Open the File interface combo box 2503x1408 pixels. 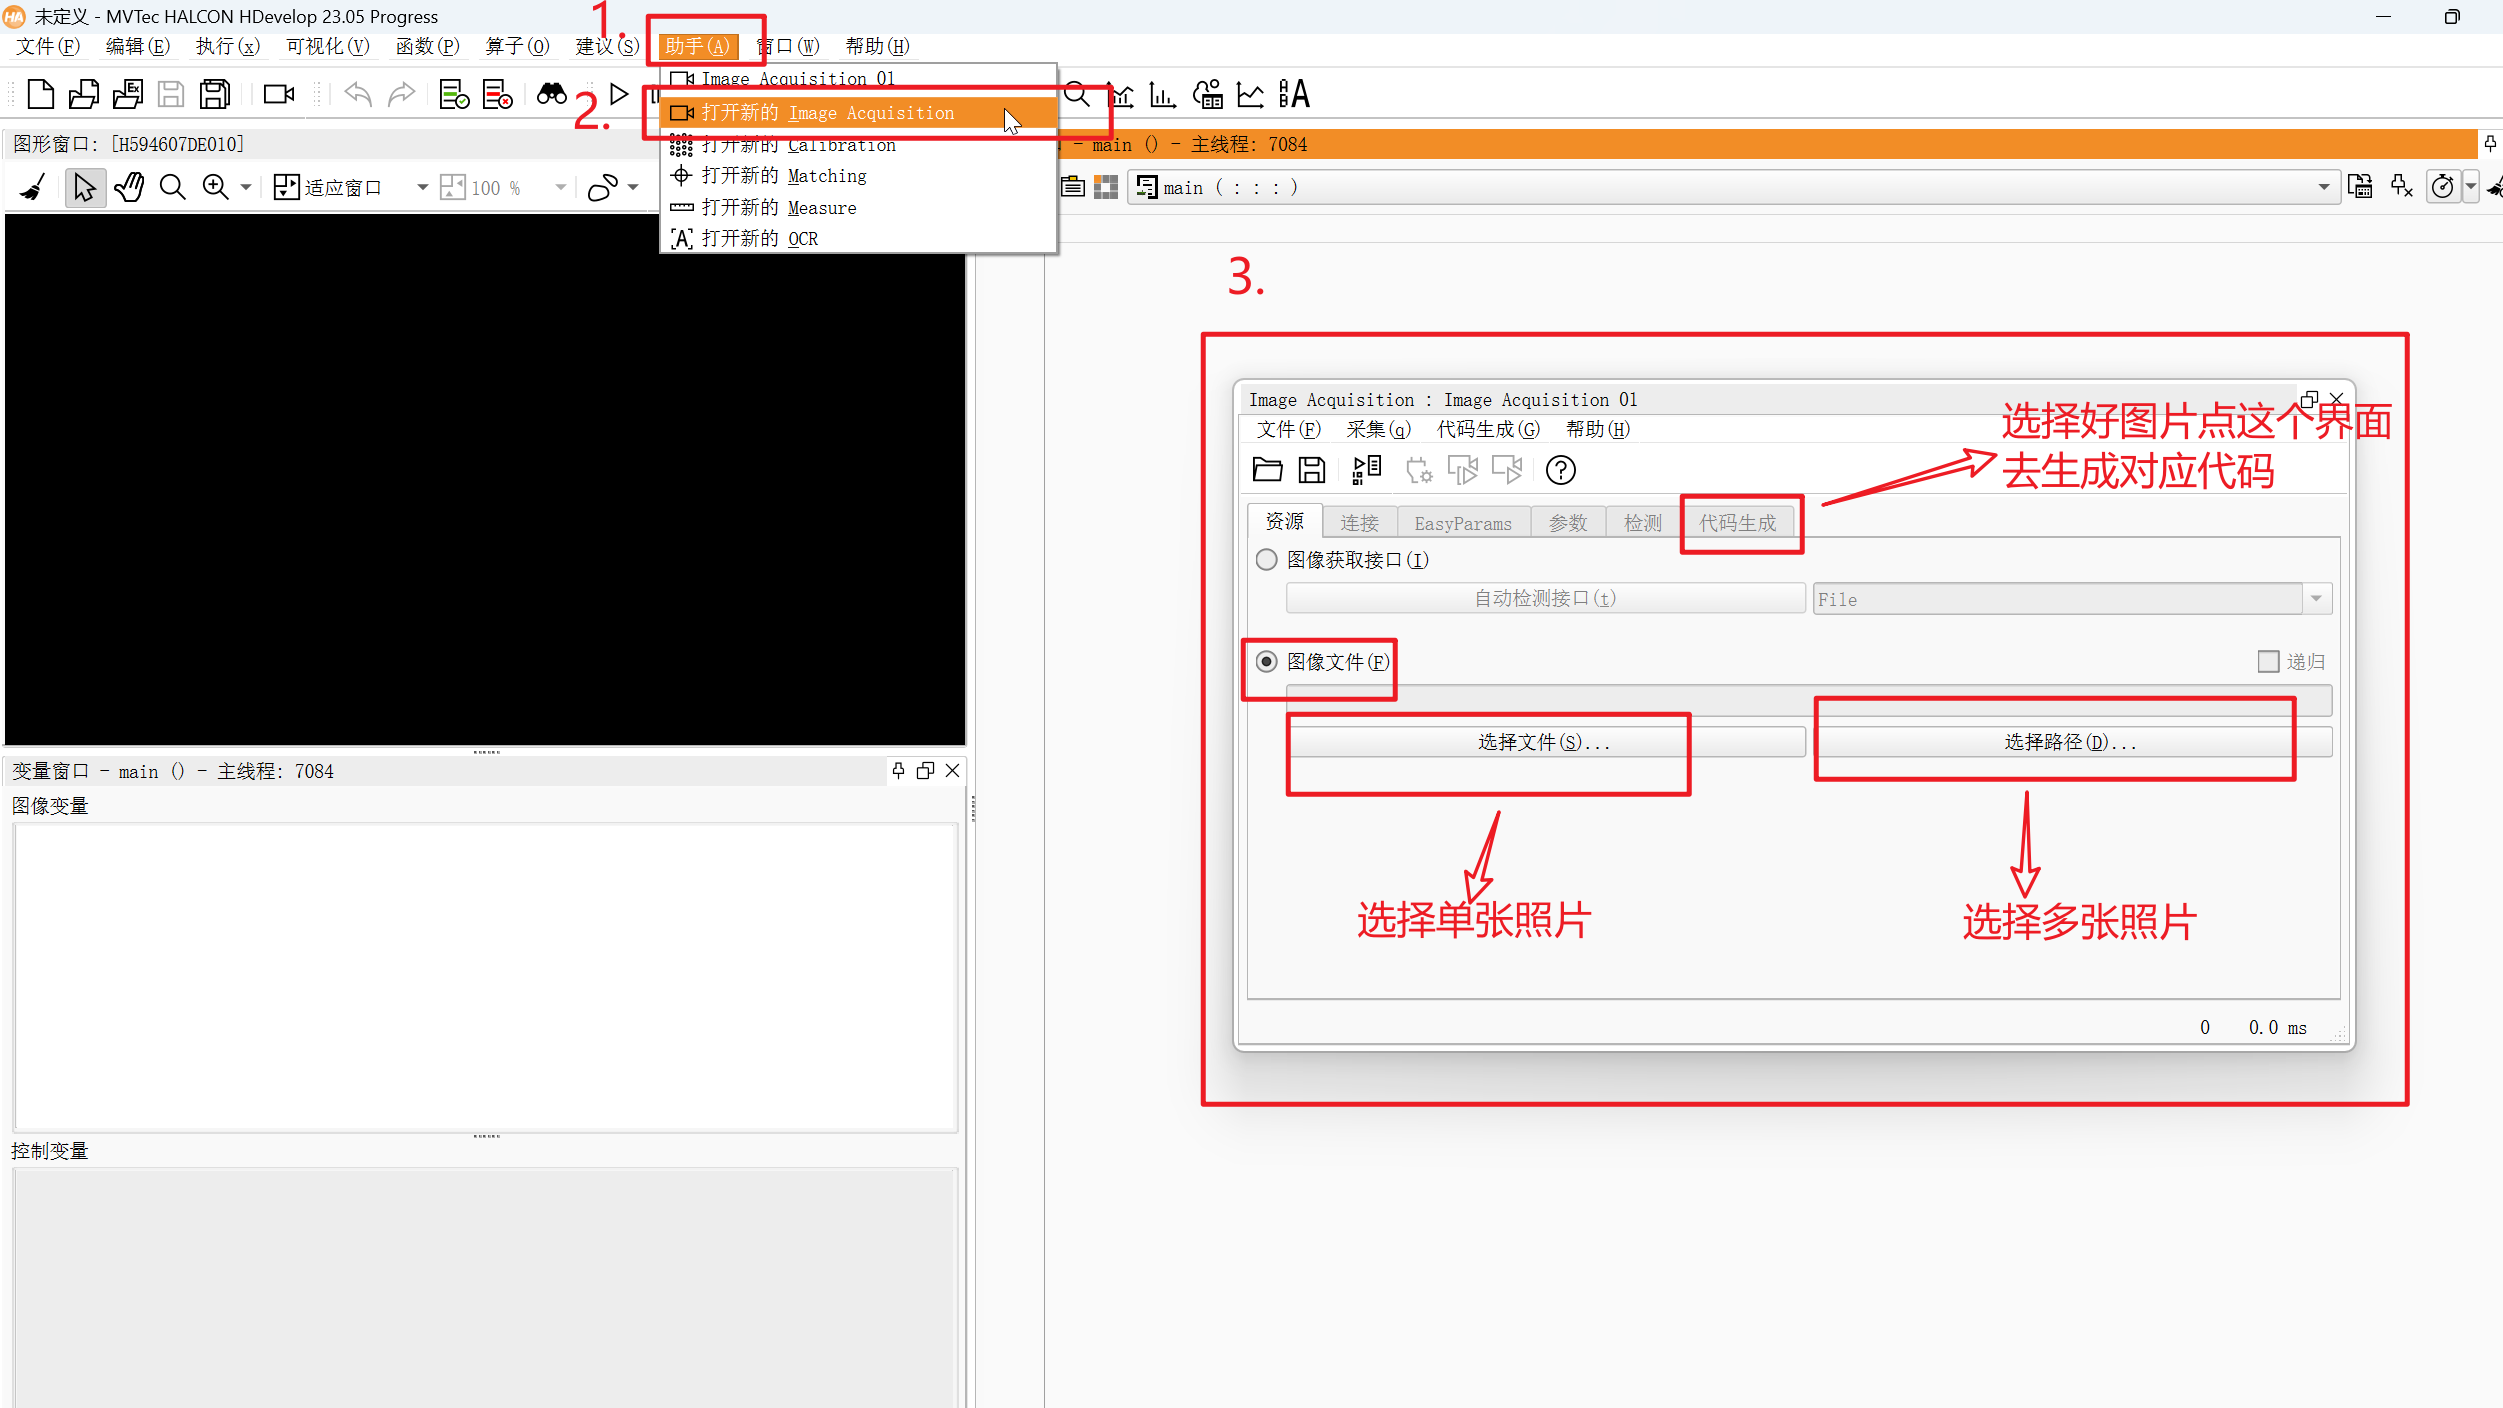(x=2316, y=599)
